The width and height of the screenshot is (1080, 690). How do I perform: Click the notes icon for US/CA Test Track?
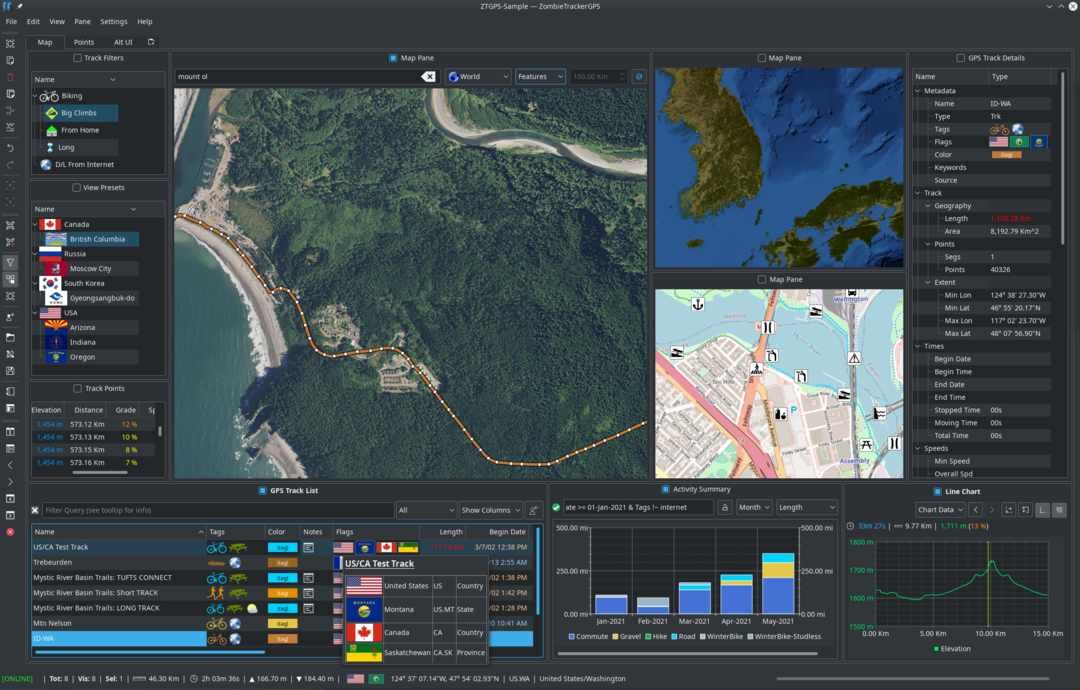point(308,548)
